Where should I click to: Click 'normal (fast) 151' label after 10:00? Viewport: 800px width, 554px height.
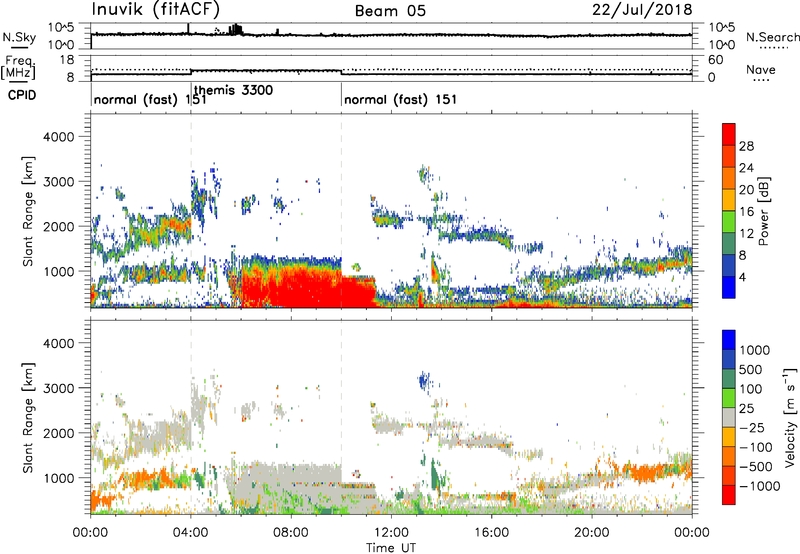(401, 99)
